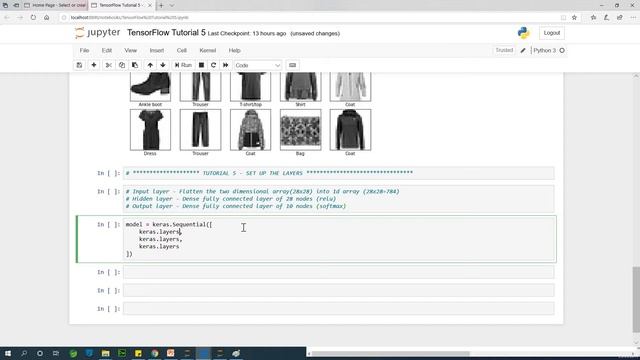Click the page vertical scrollbar thumb
The height and width of the screenshot is (360, 640).
tap(636, 300)
